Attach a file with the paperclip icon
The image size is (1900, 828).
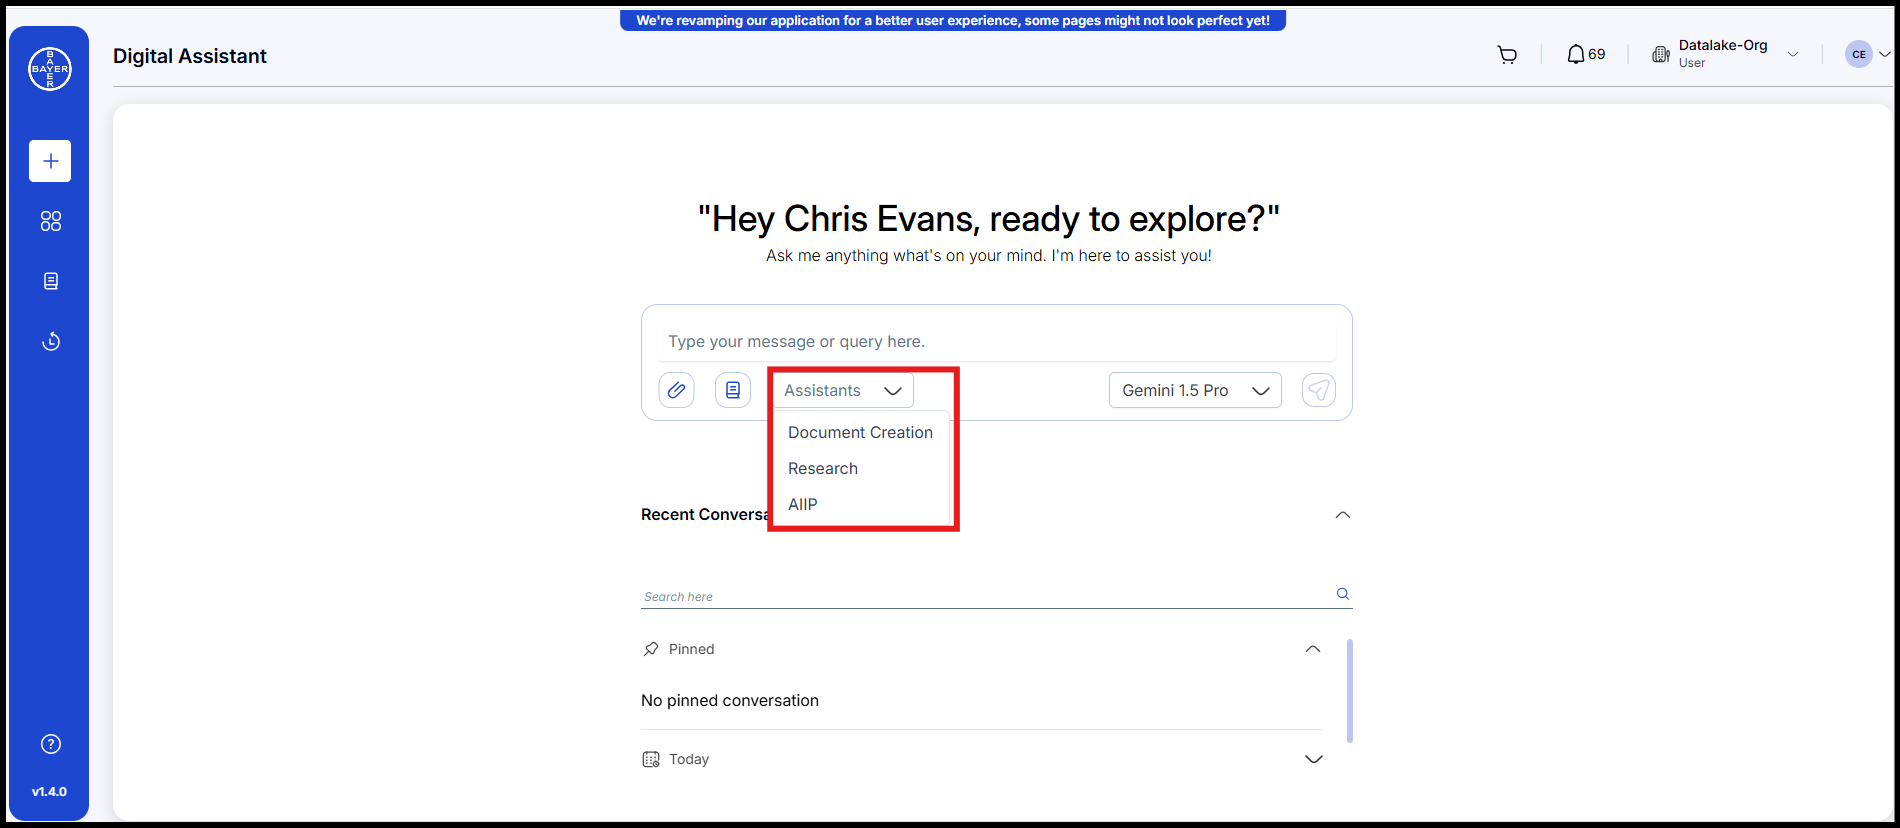(676, 390)
